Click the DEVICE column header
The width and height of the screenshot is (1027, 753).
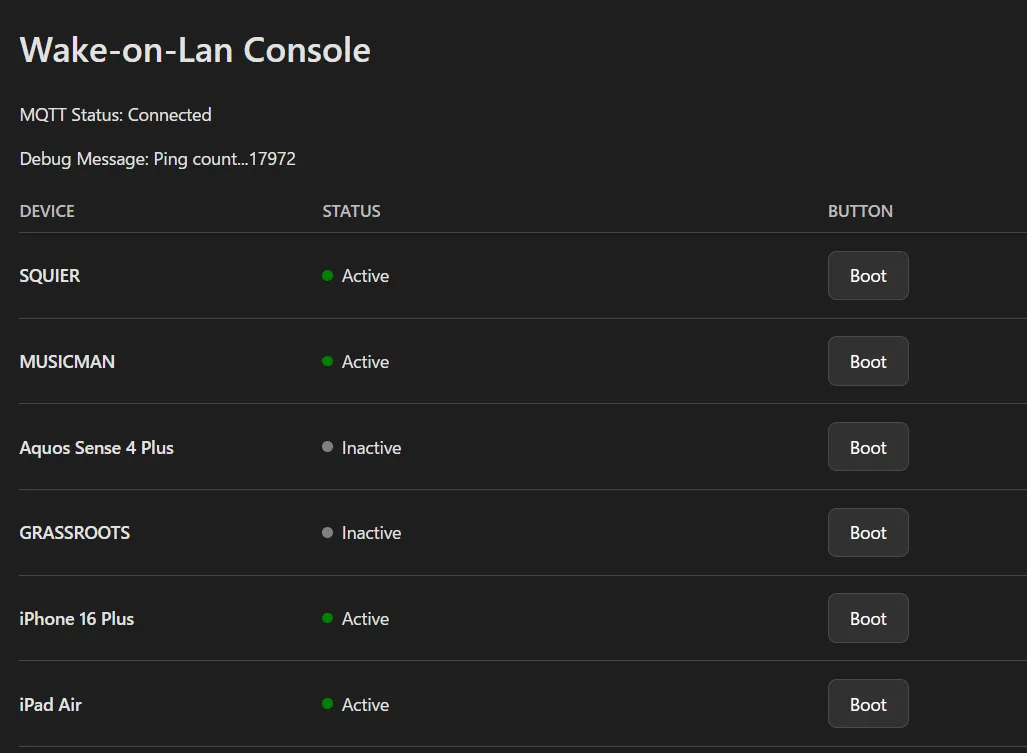pos(47,211)
